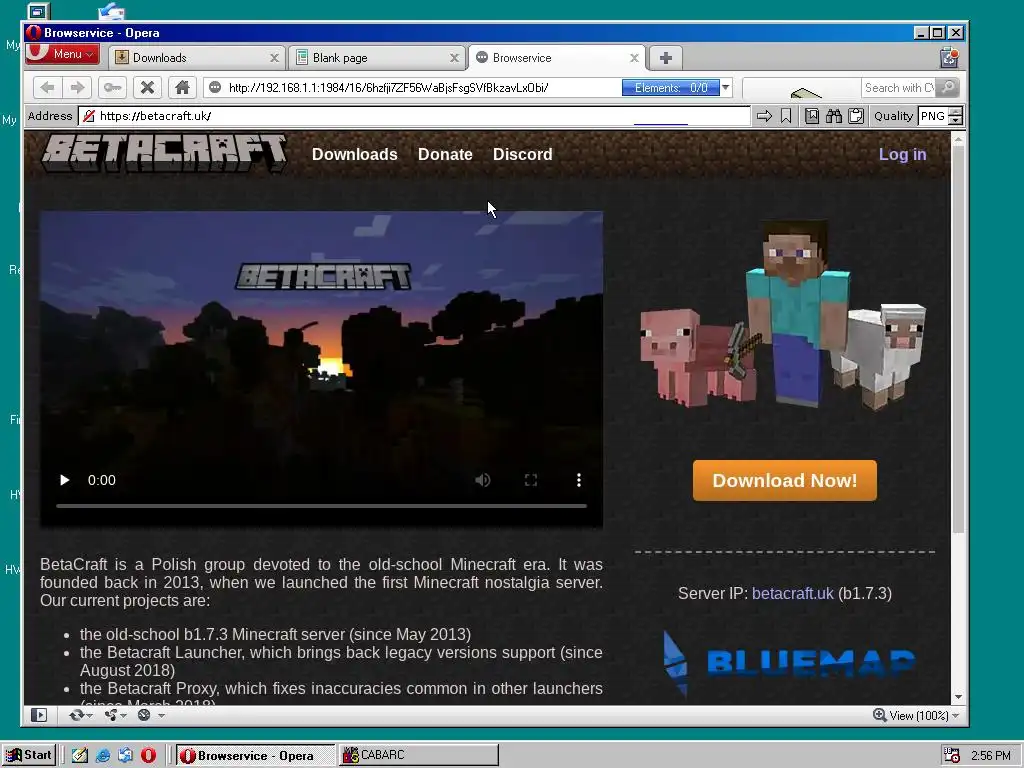
Task: Switch to the Downloads tab
Action: pos(197,57)
